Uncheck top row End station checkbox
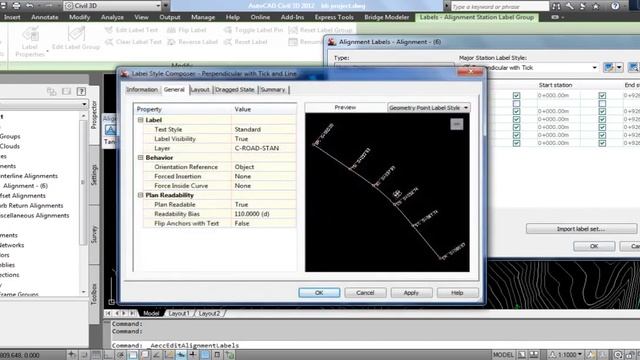Viewport: 640px width, 360px height. (602, 96)
